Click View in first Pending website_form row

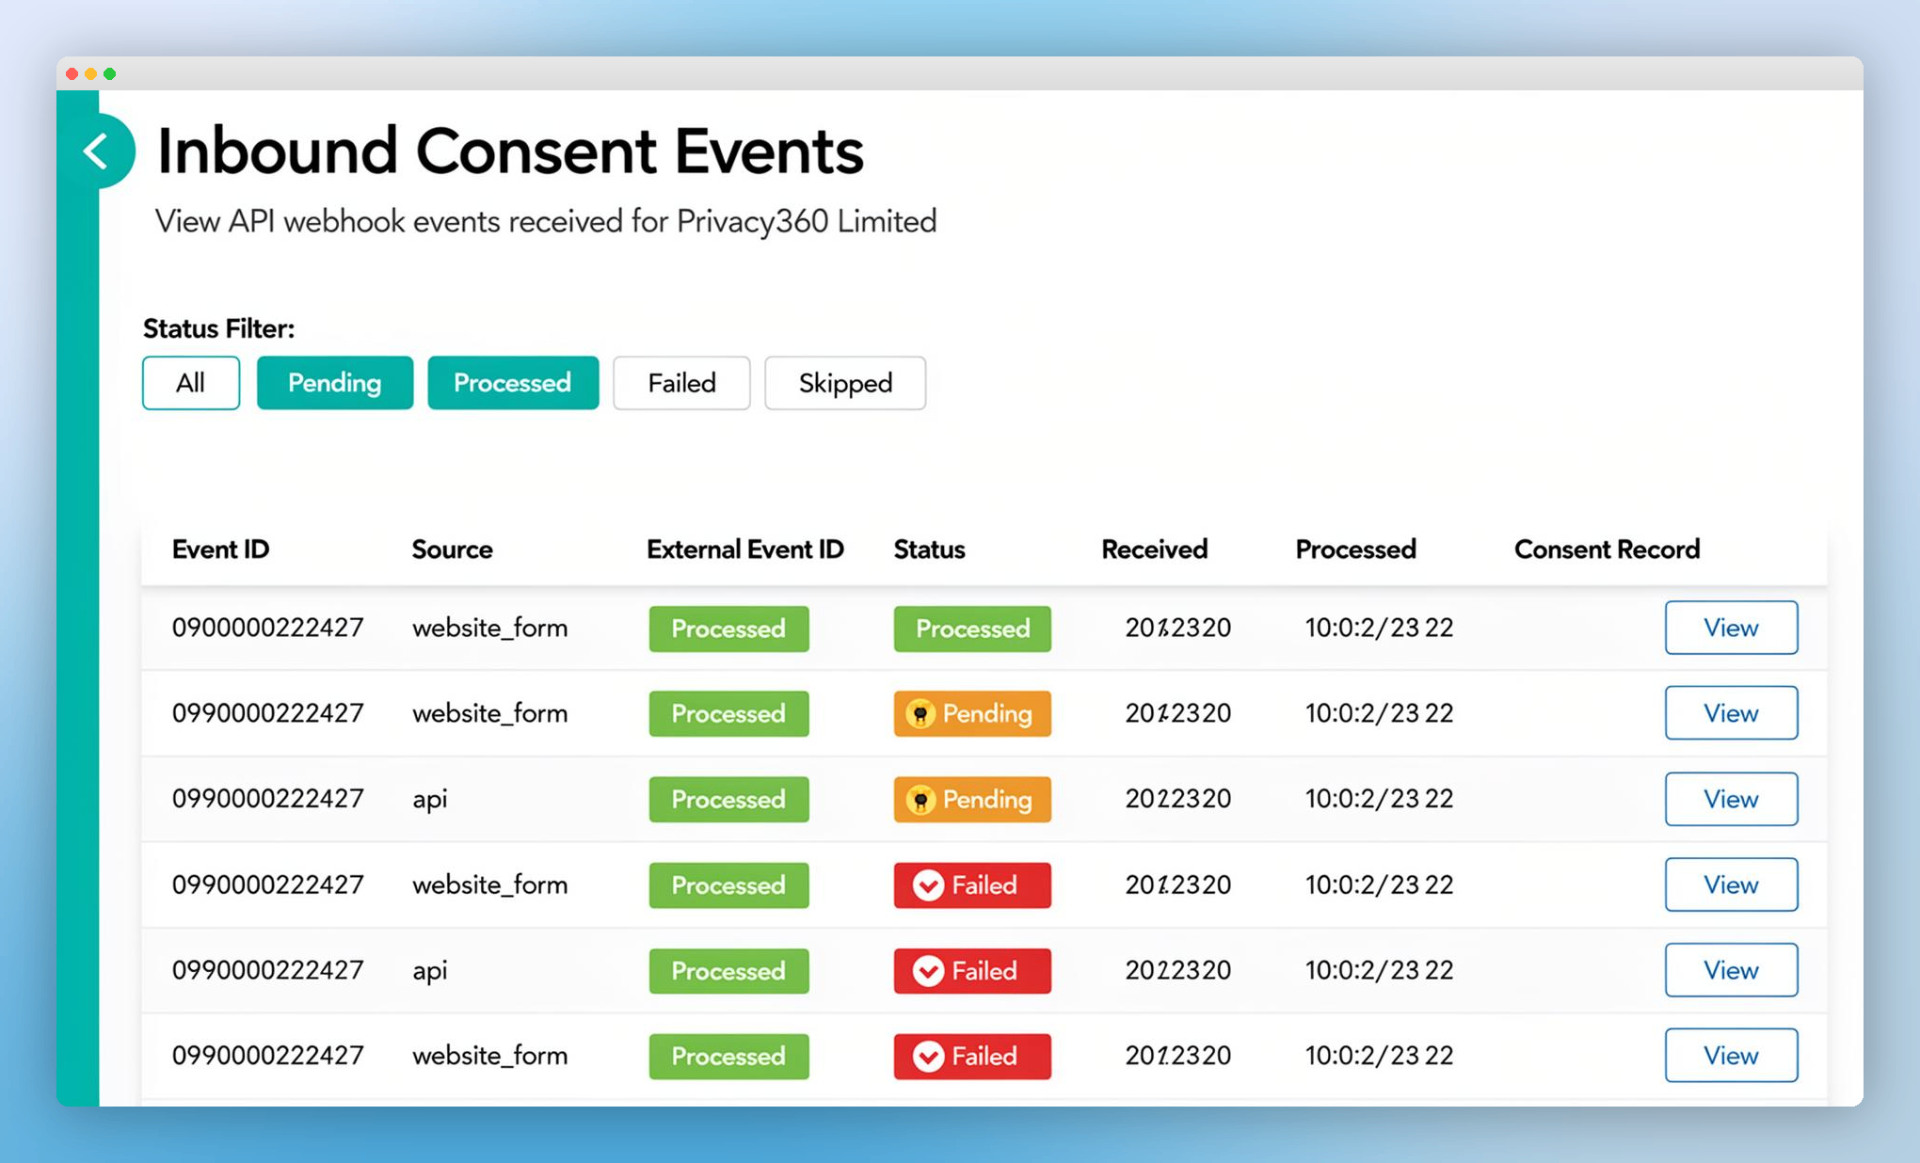click(1731, 713)
